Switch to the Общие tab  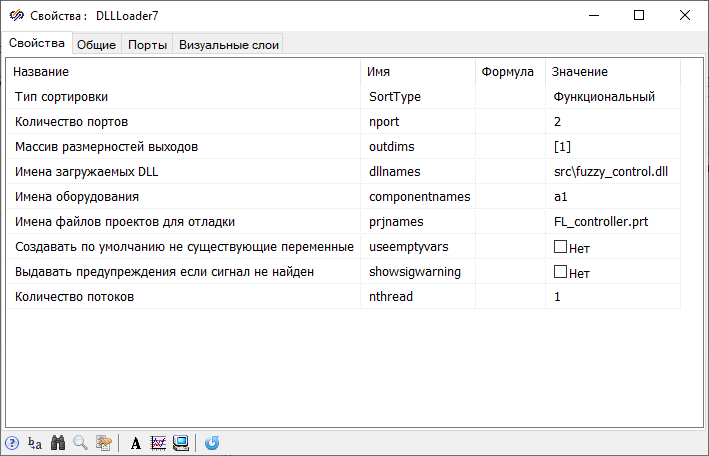click(x=96, y=44)
